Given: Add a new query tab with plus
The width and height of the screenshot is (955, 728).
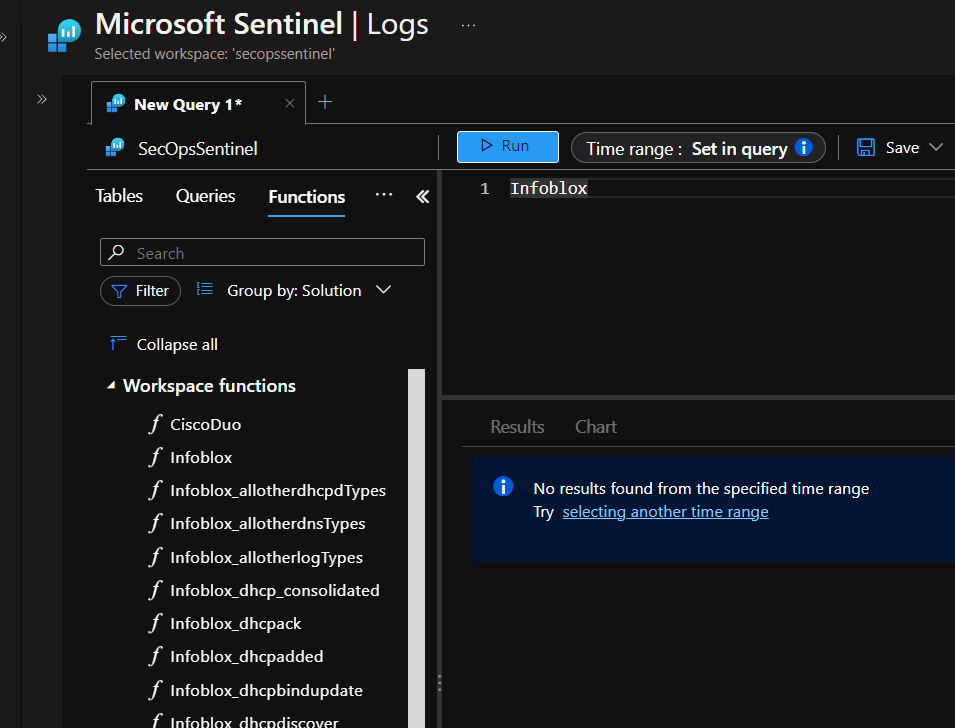Looking at the screenshot, I should (x=325, y=102).
